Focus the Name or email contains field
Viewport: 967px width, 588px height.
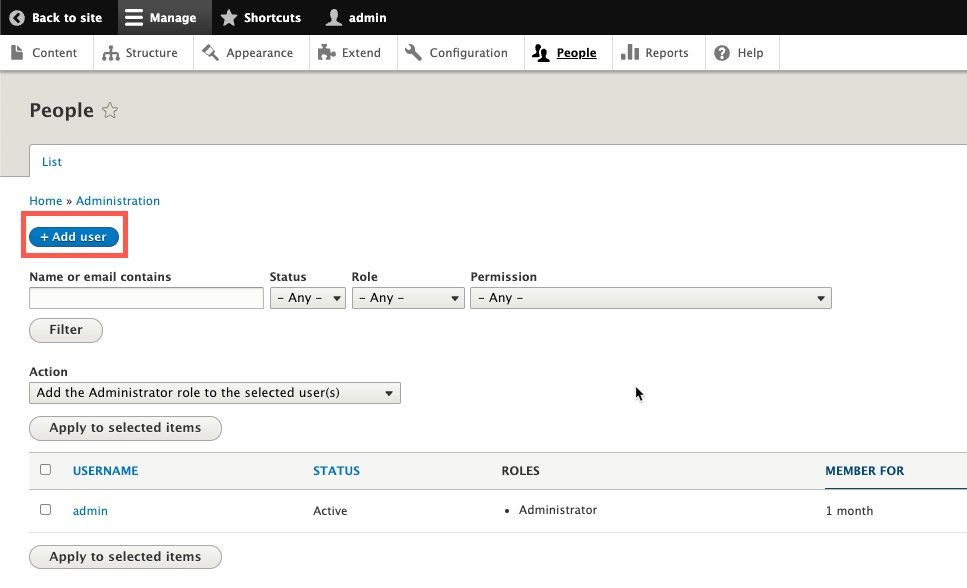(146, 298)
